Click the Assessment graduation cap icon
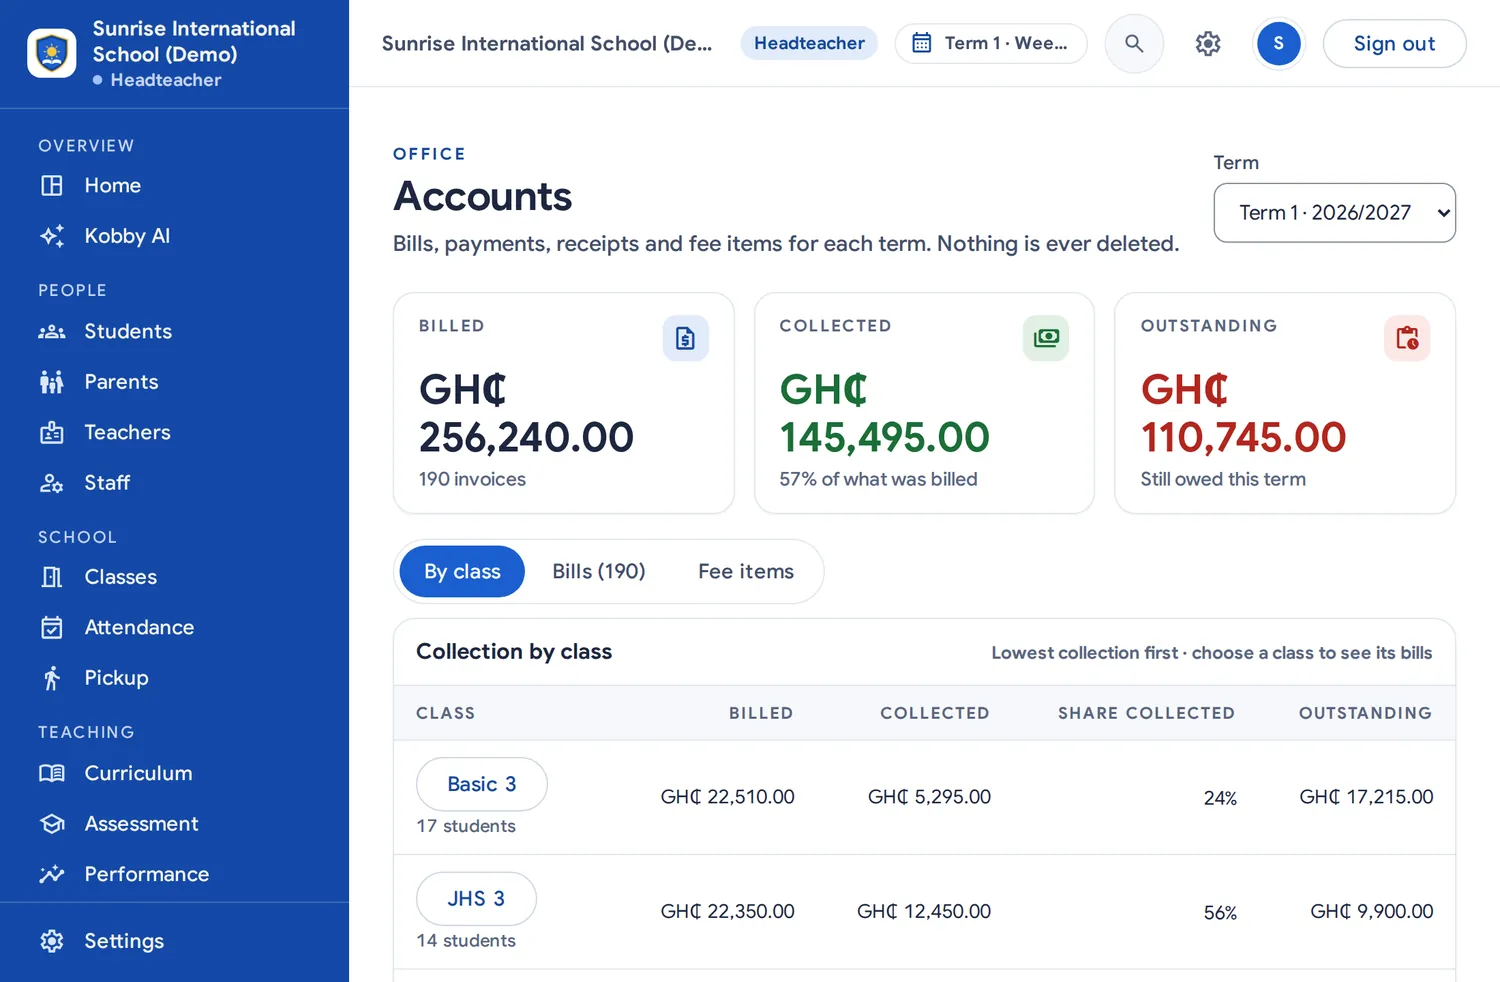Viewport: 1500px width, 982px height. point(52,824)
